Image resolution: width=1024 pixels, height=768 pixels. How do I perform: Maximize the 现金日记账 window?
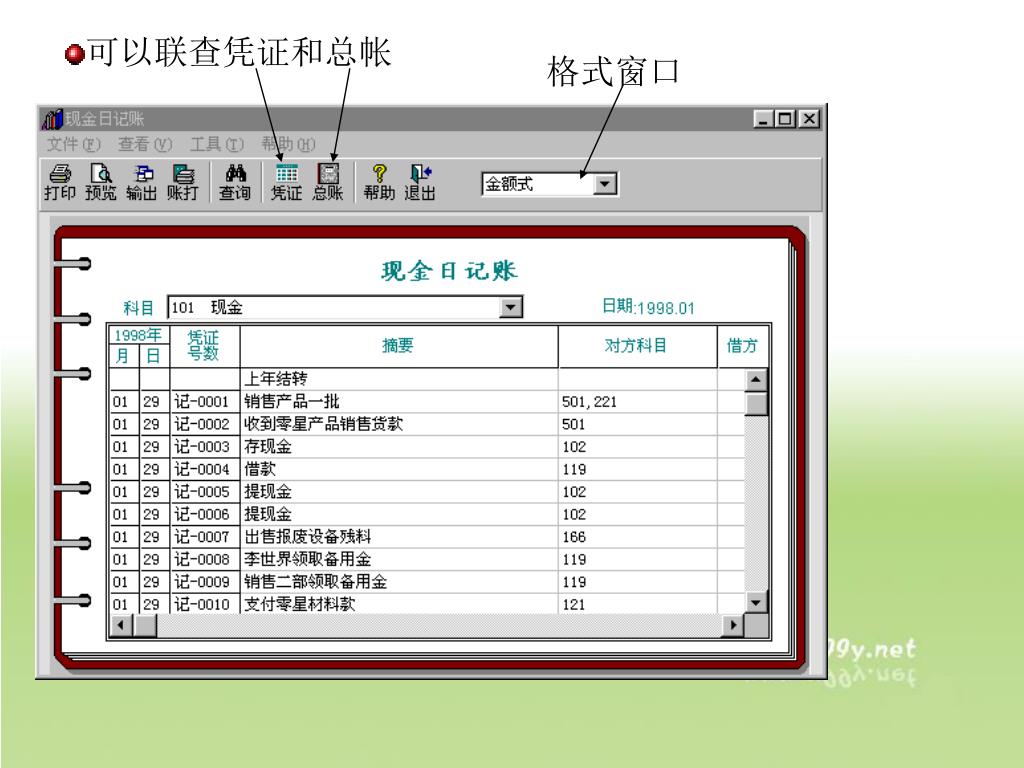[786, 119]
